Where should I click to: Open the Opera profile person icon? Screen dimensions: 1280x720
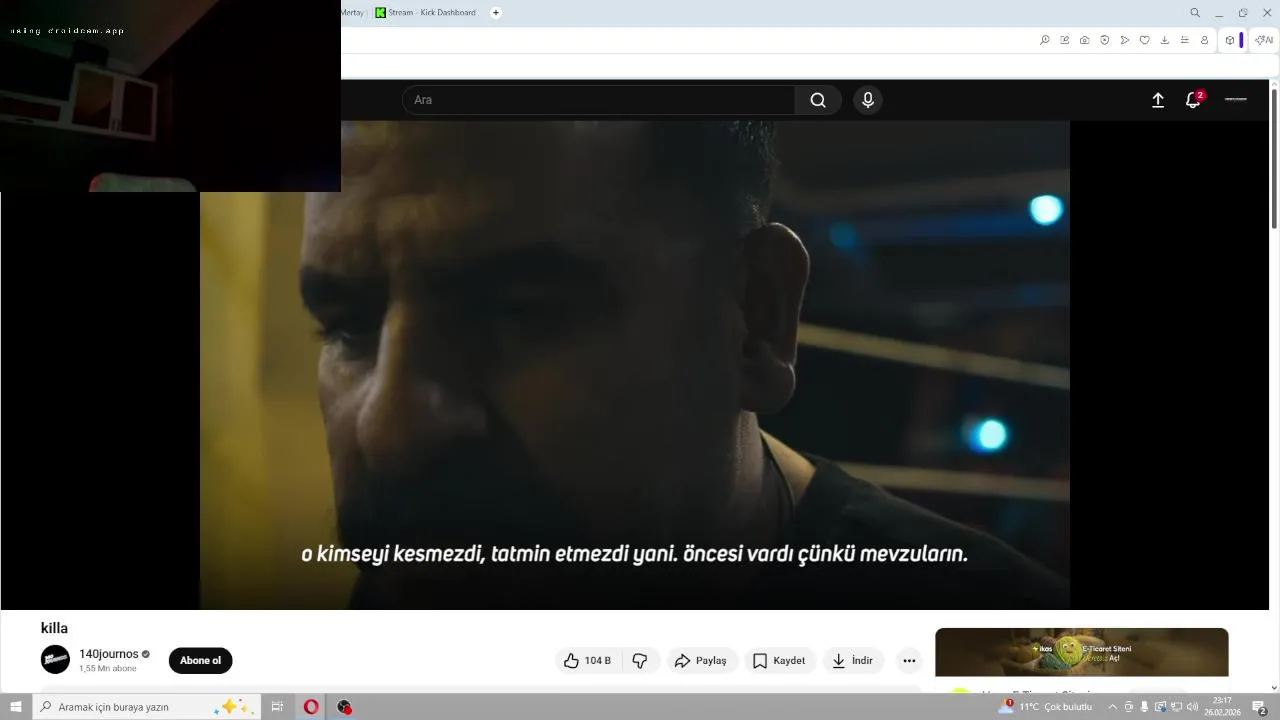tap(1205, 40)
